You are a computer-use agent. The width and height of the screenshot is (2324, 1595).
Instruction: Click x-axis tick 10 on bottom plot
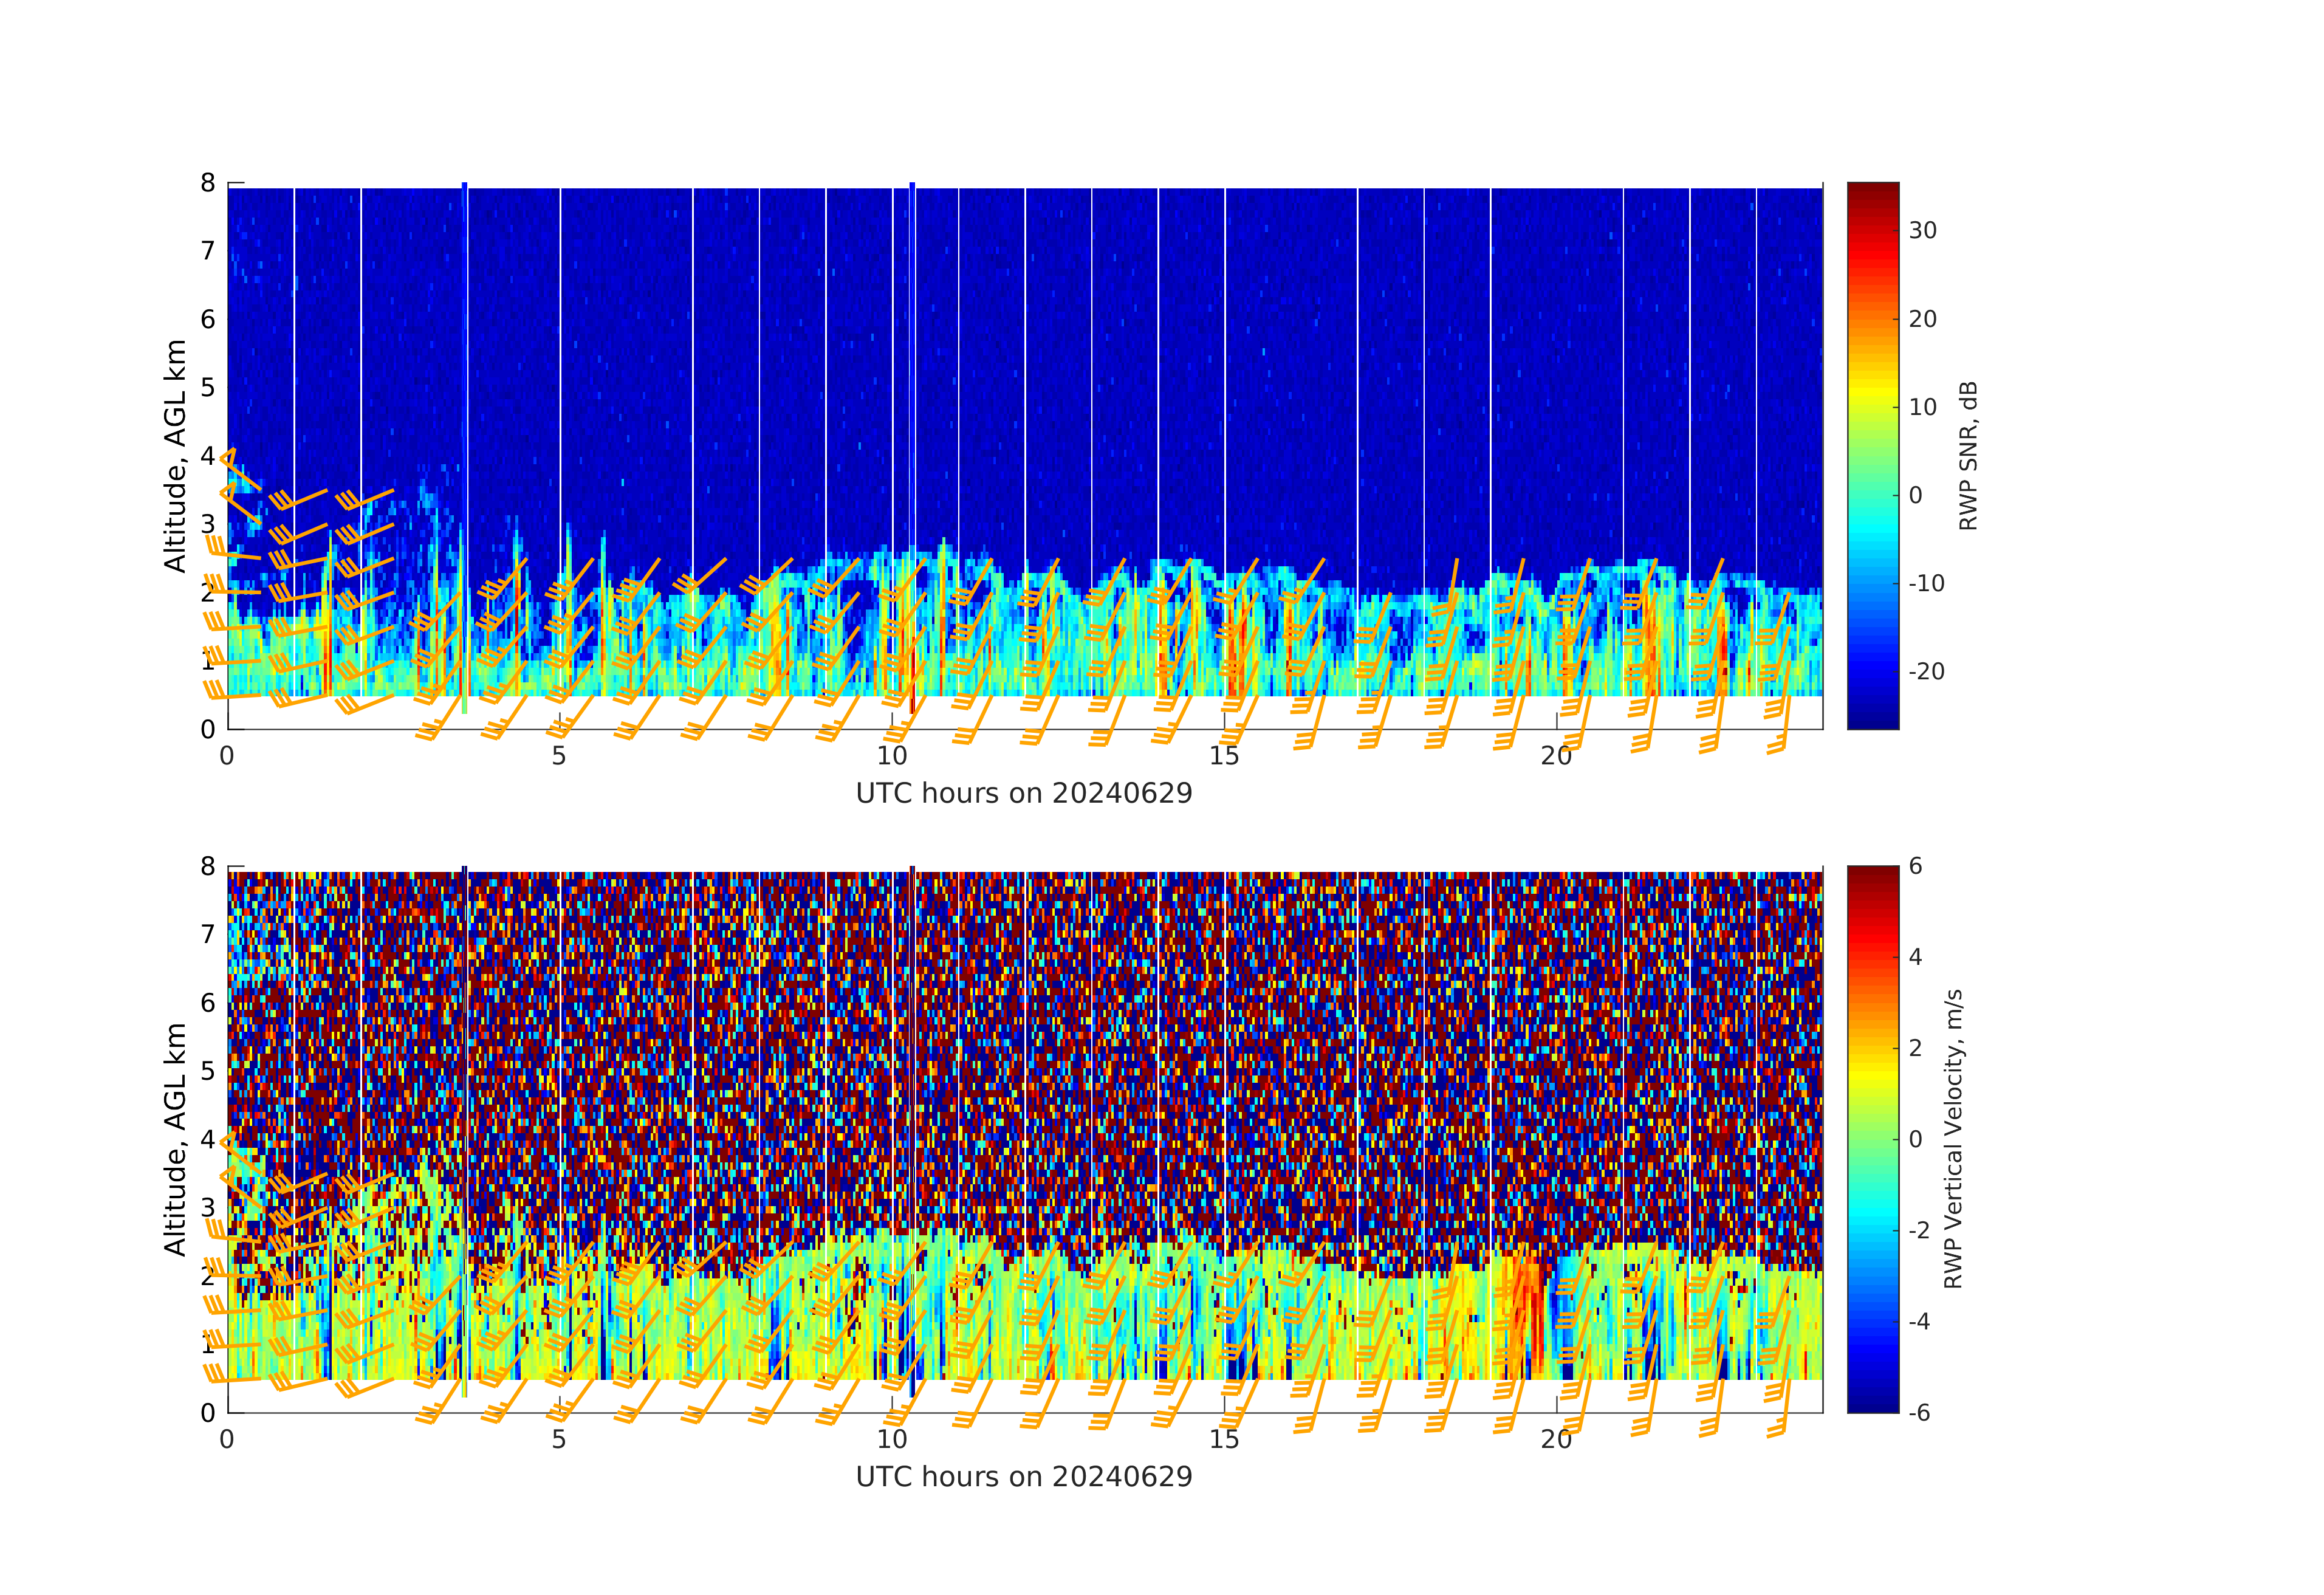coord(892,1440)
